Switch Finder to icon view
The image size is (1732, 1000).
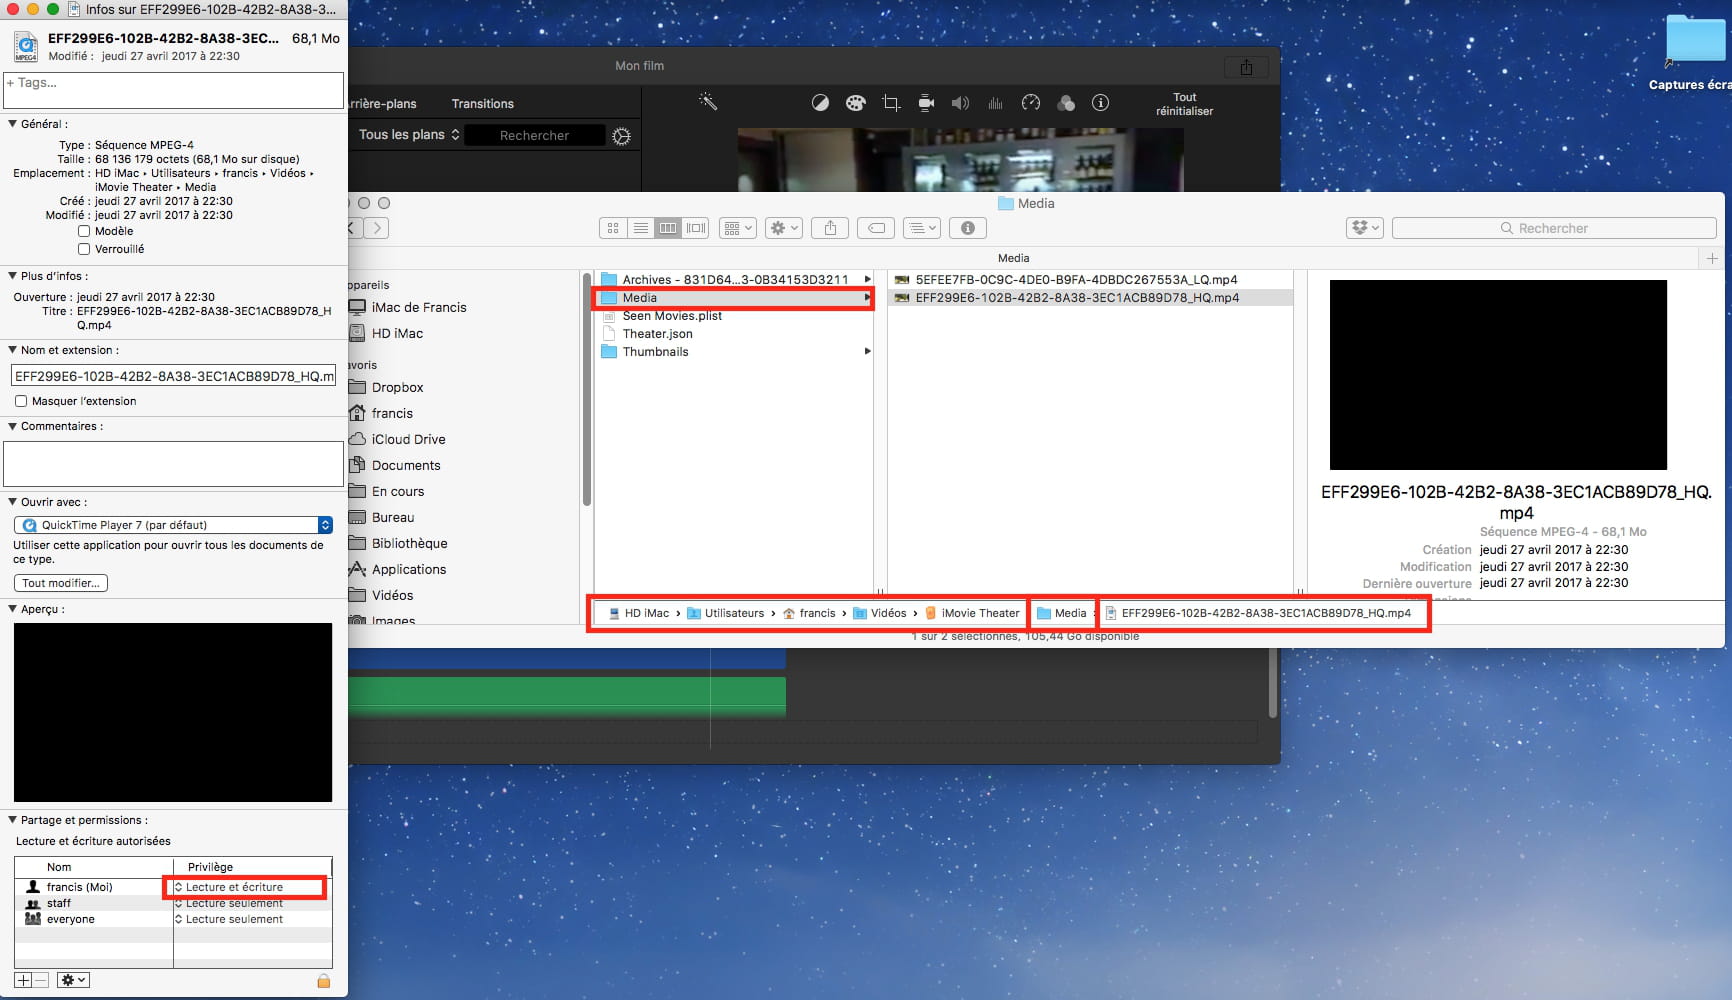pos(613,228)
